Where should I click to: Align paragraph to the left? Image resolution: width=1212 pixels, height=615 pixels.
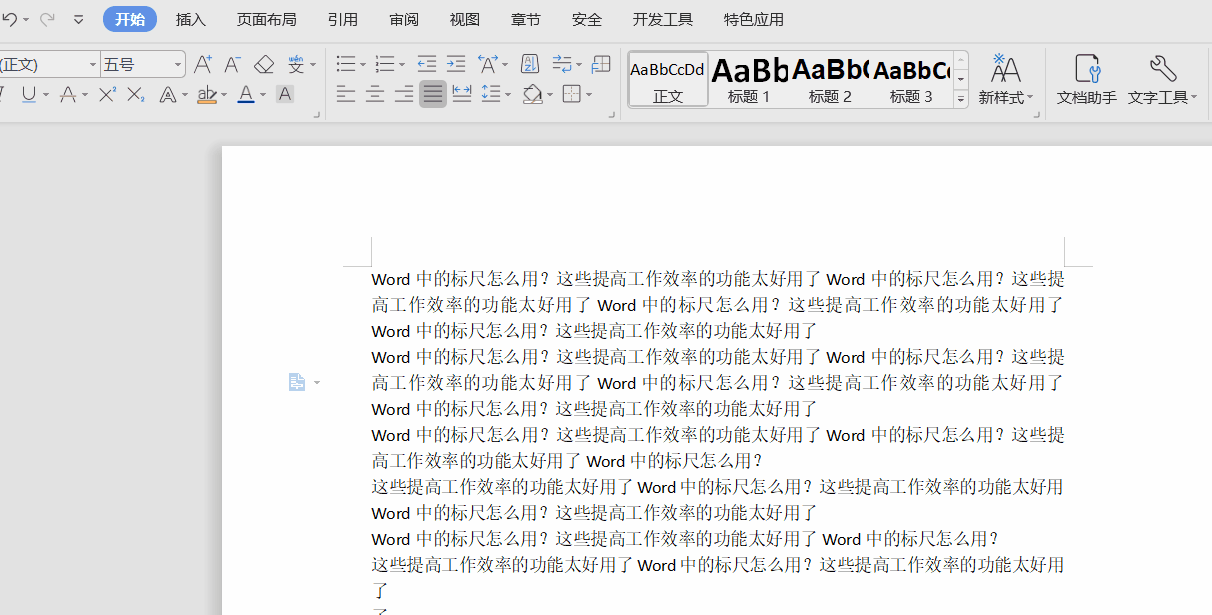click(x=346, y=94)
